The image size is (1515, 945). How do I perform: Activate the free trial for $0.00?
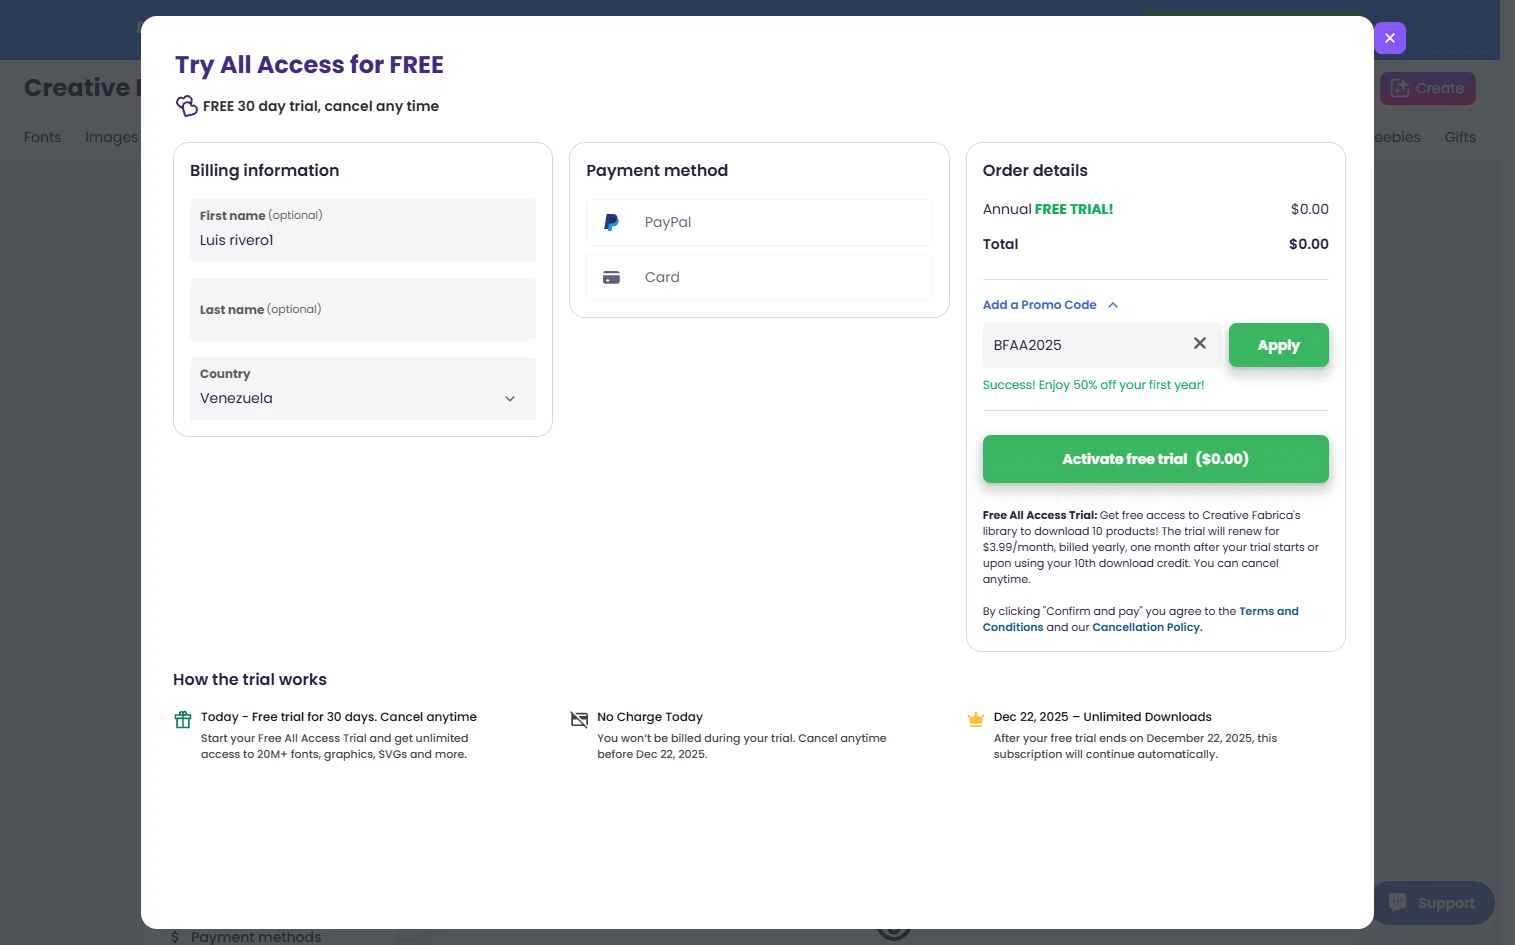coord(1155,459)
